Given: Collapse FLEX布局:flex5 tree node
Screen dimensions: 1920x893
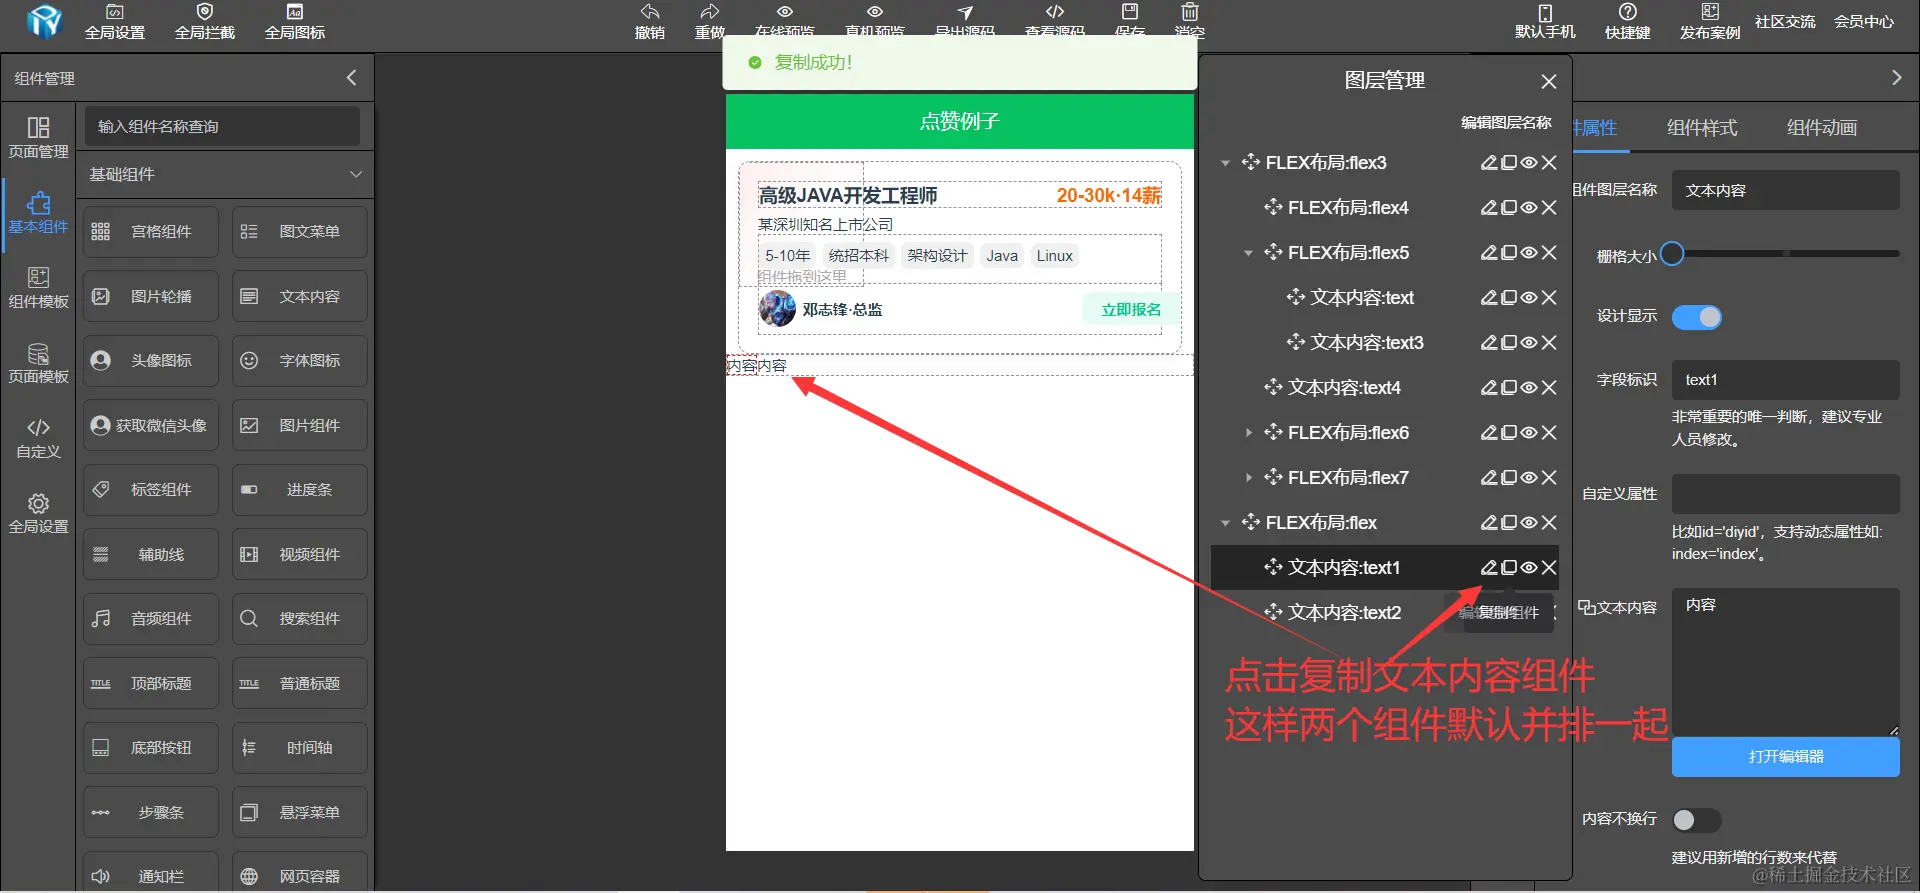Looking at the screenshot, I should click(1248, 253).
